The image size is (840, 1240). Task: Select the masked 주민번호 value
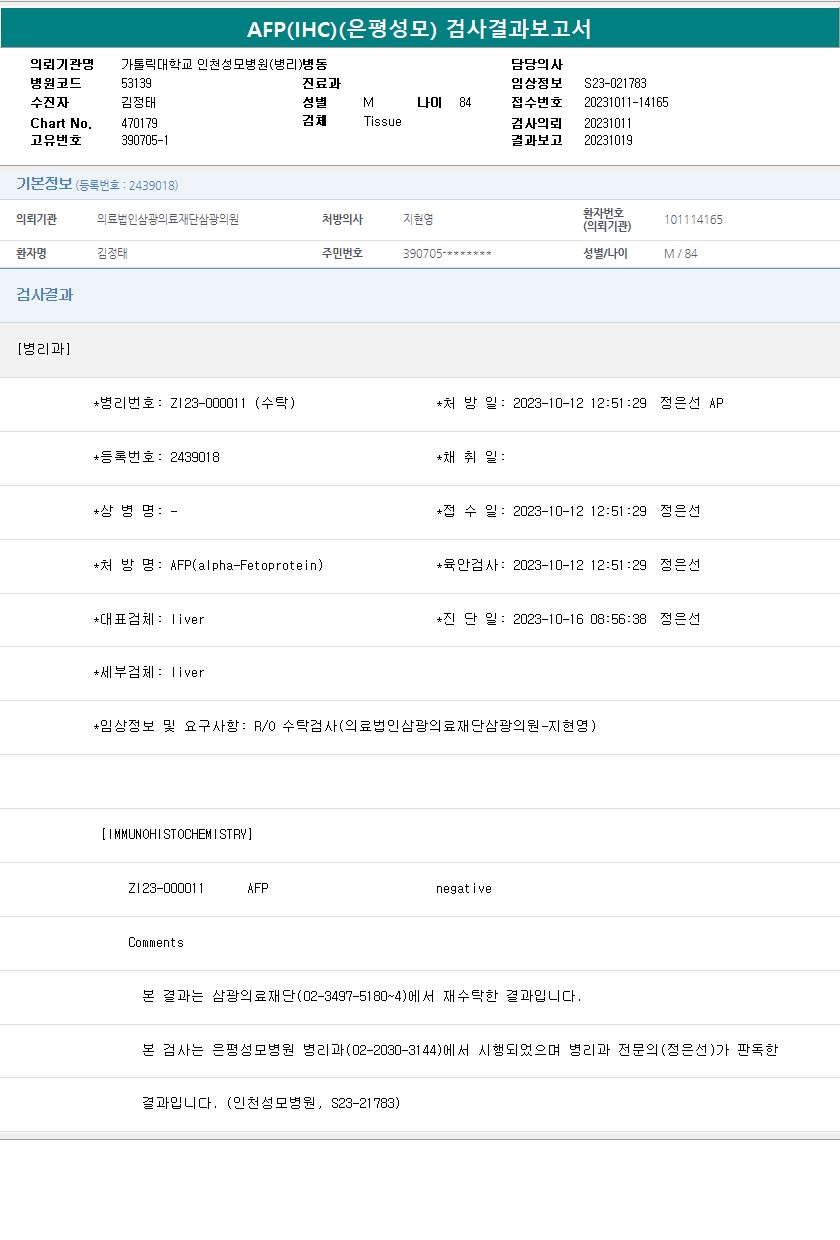point(447,254)
